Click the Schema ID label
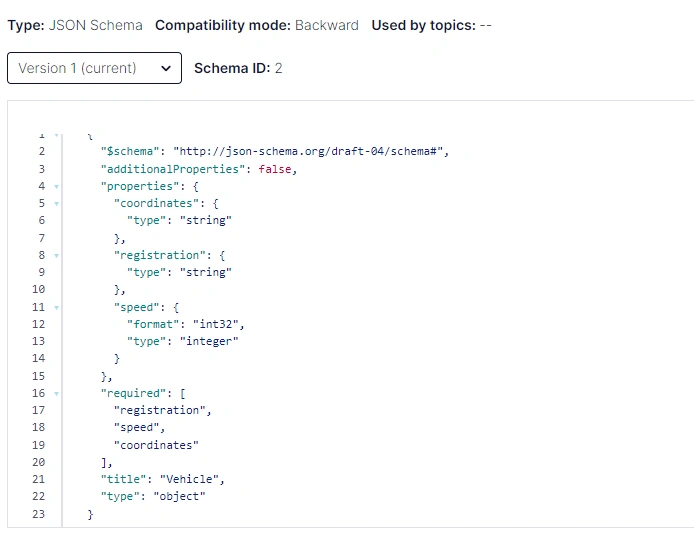 click(232, 68)
